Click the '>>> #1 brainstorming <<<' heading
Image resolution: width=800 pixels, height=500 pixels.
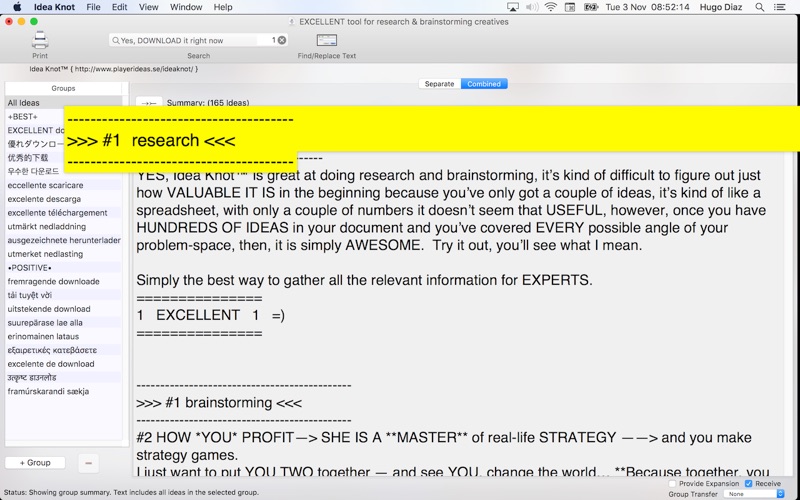[x=219, y=403]
